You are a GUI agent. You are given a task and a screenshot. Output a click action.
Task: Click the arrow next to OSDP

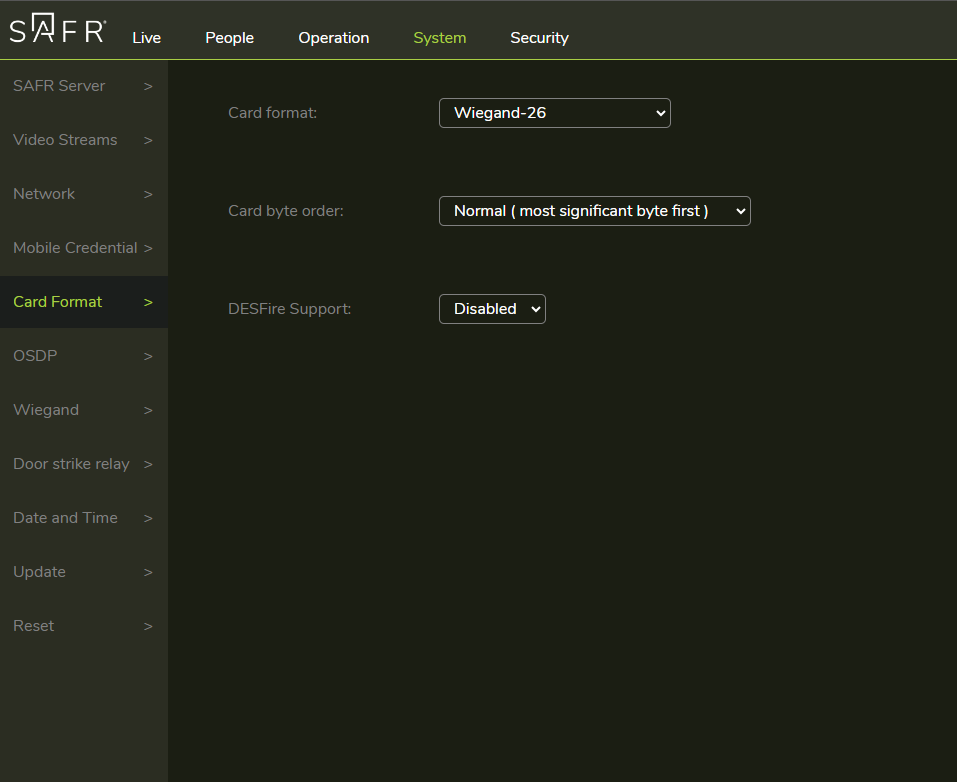[148, 356]
